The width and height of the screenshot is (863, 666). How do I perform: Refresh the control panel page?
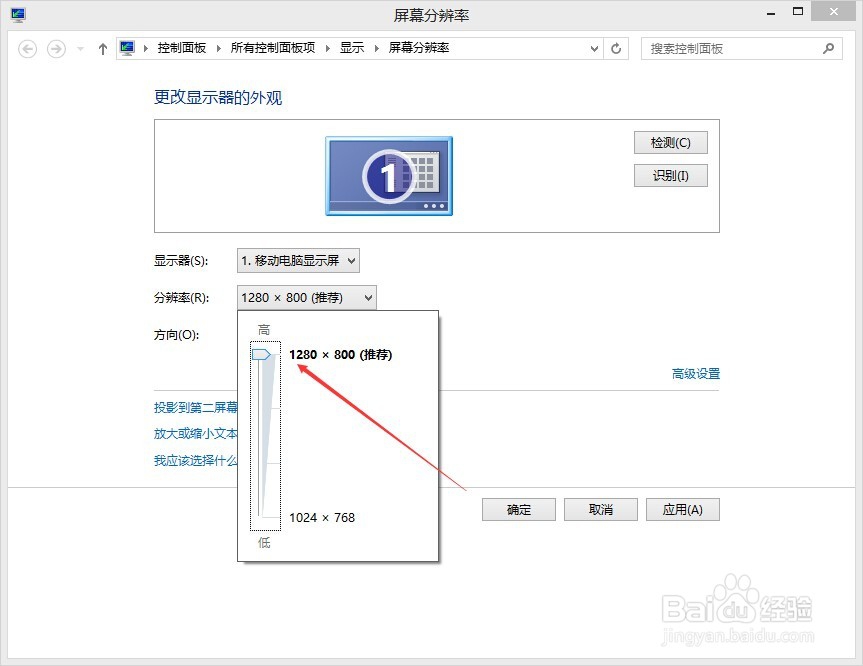click(x=616, y=49)
